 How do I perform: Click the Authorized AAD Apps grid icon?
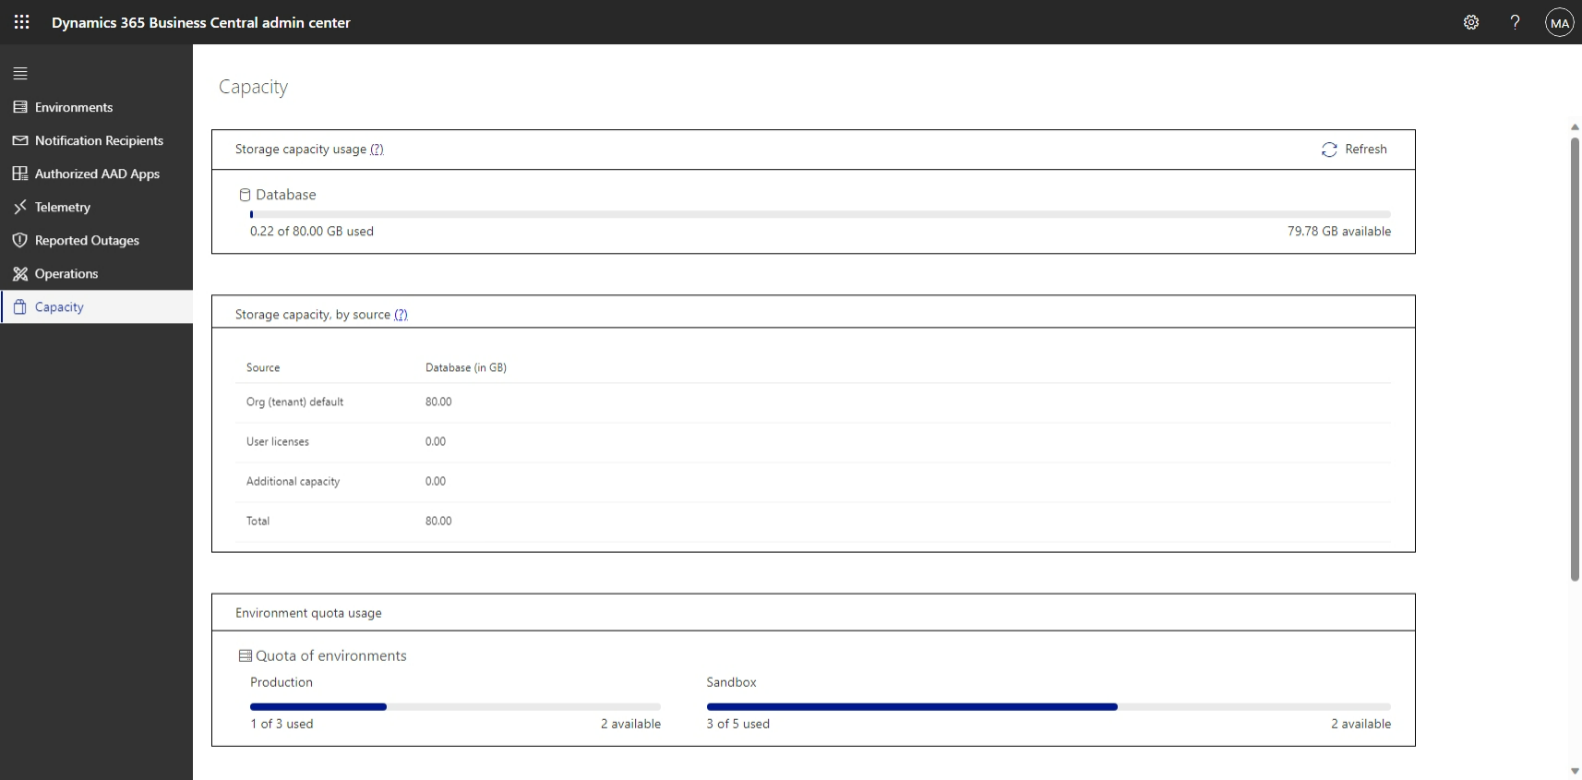[20, 174]
